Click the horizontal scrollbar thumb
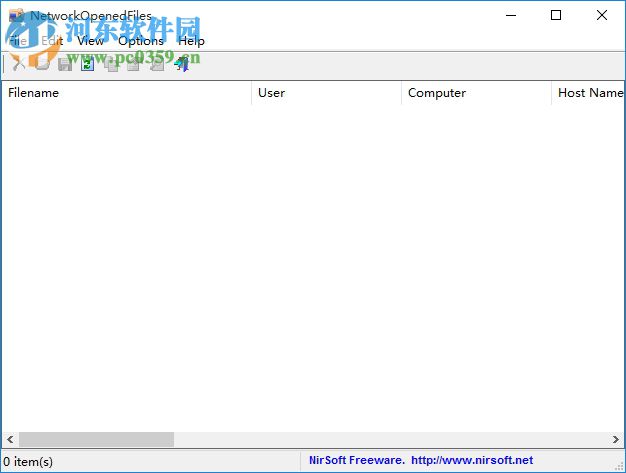 (96, 439)
